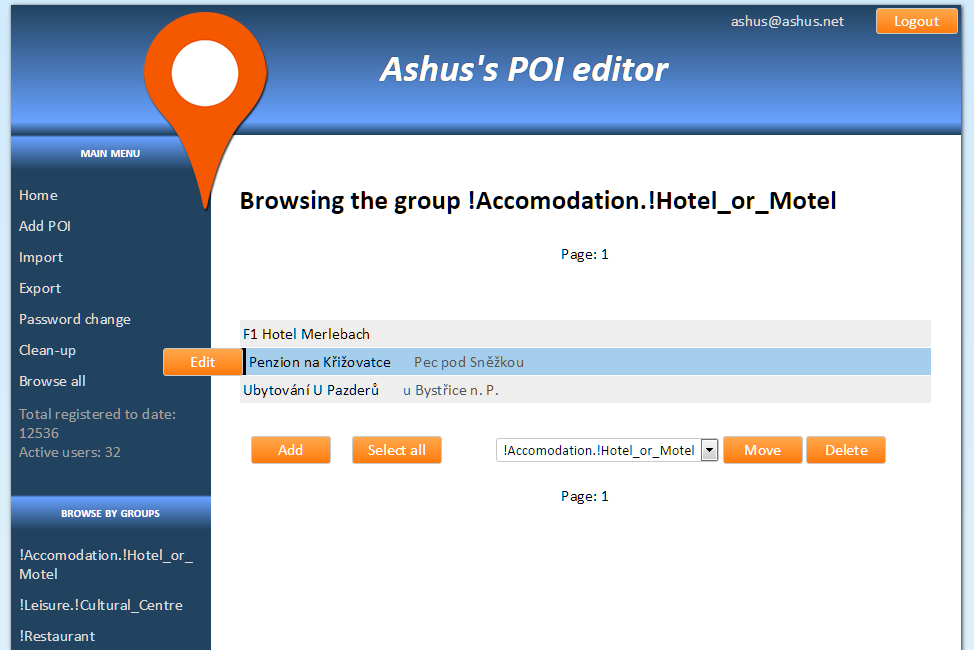Select the Penzion na Křižovatce entry

[x=320, y=362]
